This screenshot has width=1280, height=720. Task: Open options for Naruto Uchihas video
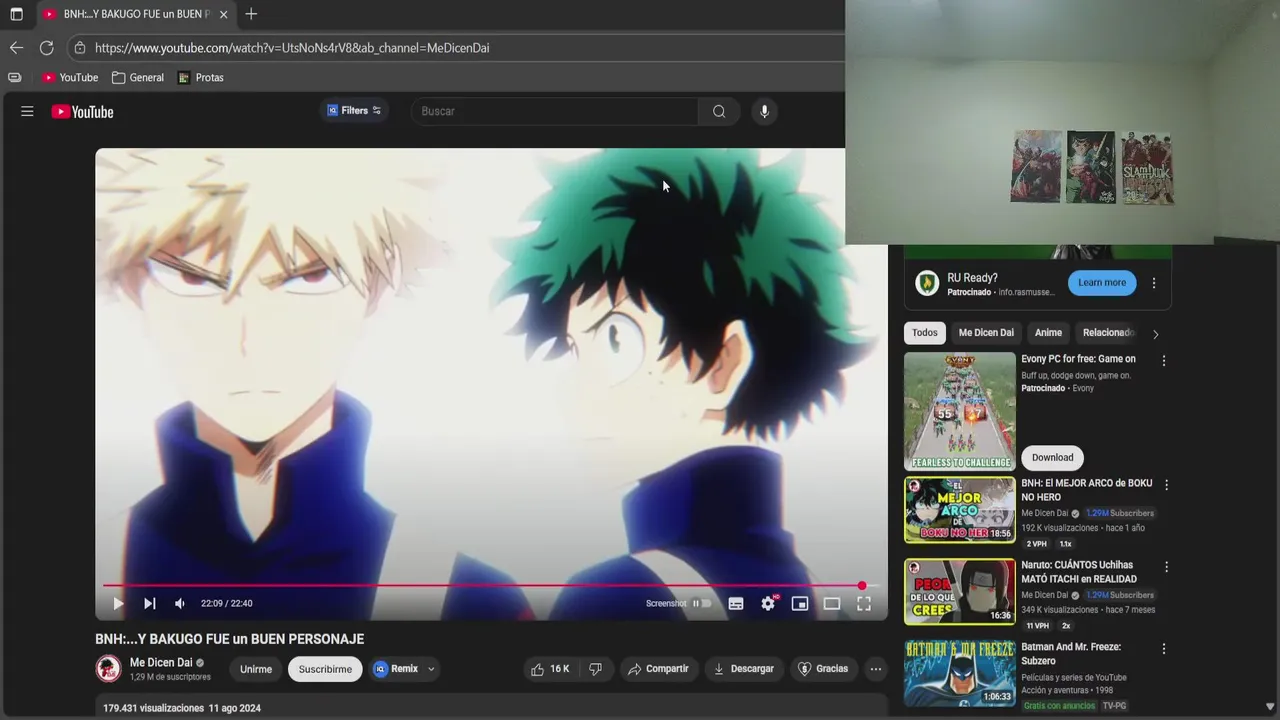tap(1166, 567)
